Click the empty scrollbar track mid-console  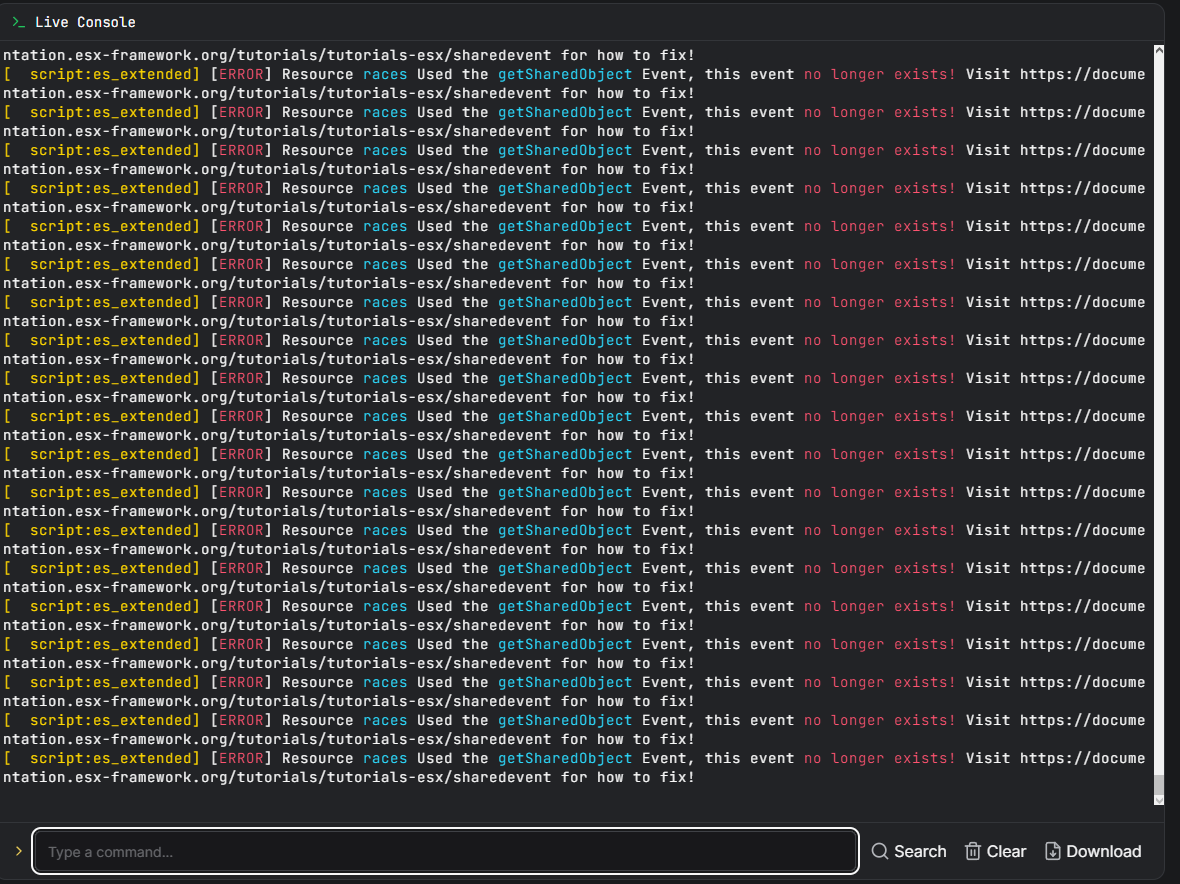coord(1158,400)
